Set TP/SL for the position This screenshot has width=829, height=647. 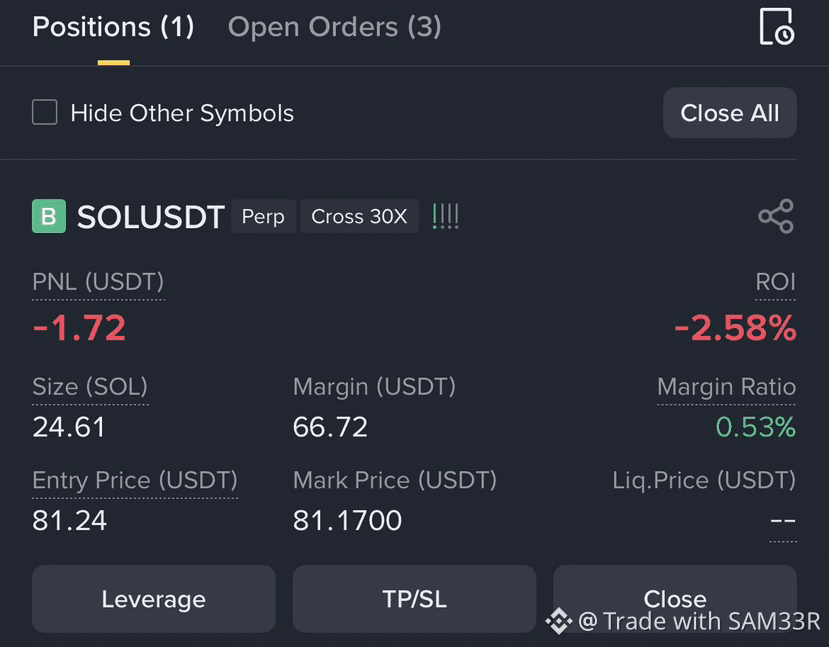click(414, 599)
